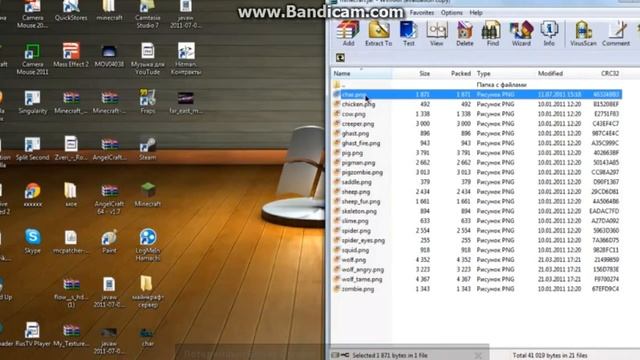640x360 pixels.
Task: Select skeleton.png in the archive list
Action: 477,211
